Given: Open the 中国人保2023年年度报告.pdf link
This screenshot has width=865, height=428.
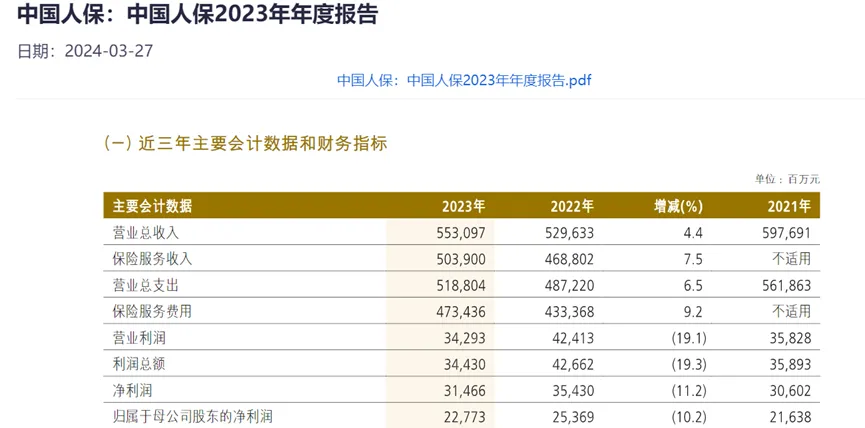Looking at the screenshot, I should [464, 80].
